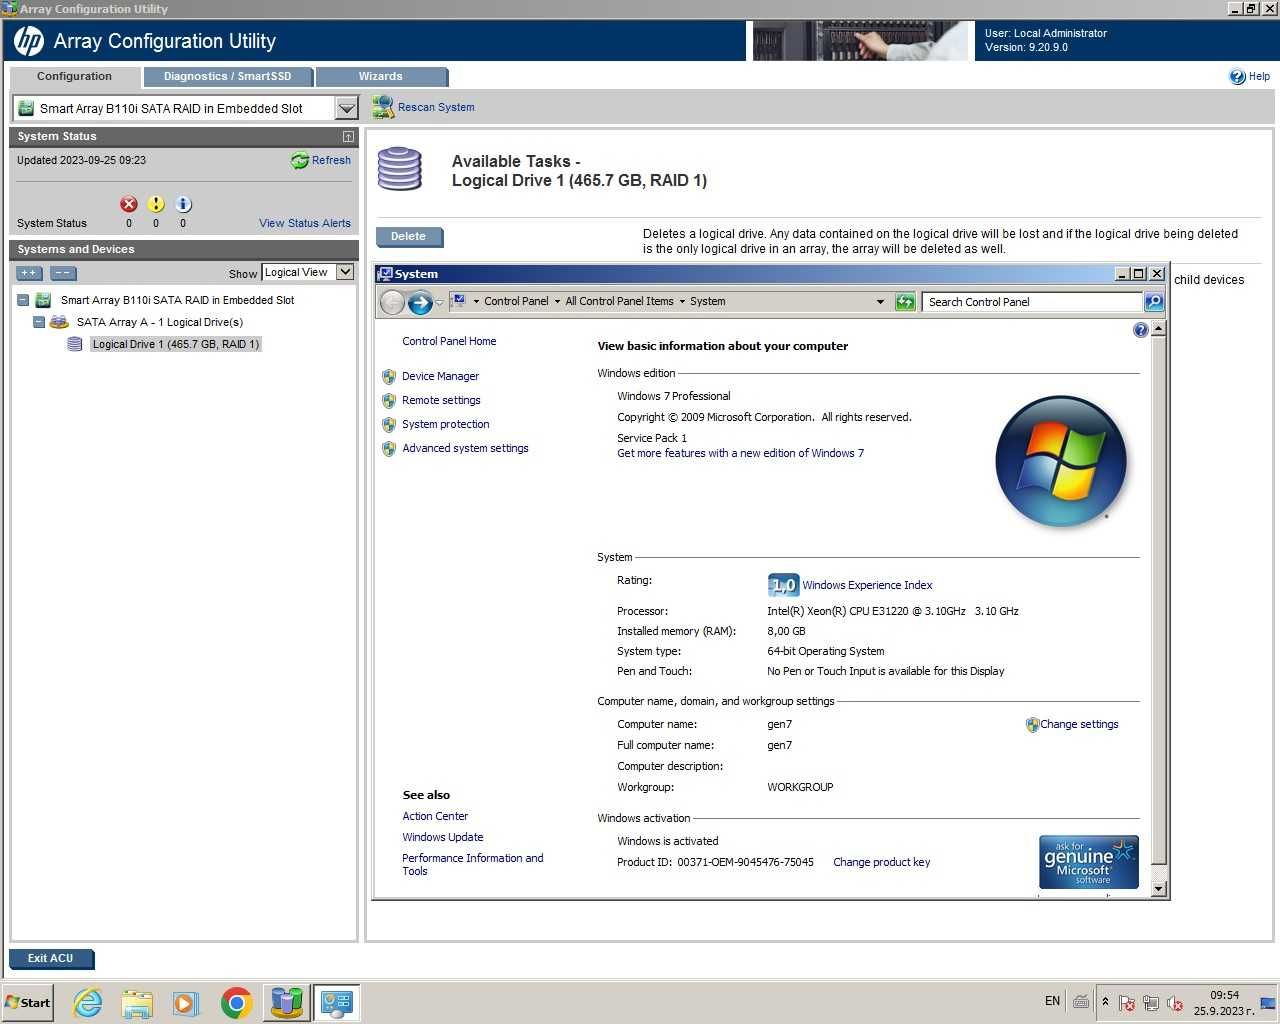The width and height of the screenshot is (1280, 1024).
Task: Click the Logical Drive 1 disk icon in tree
Action: pos(75,344)
